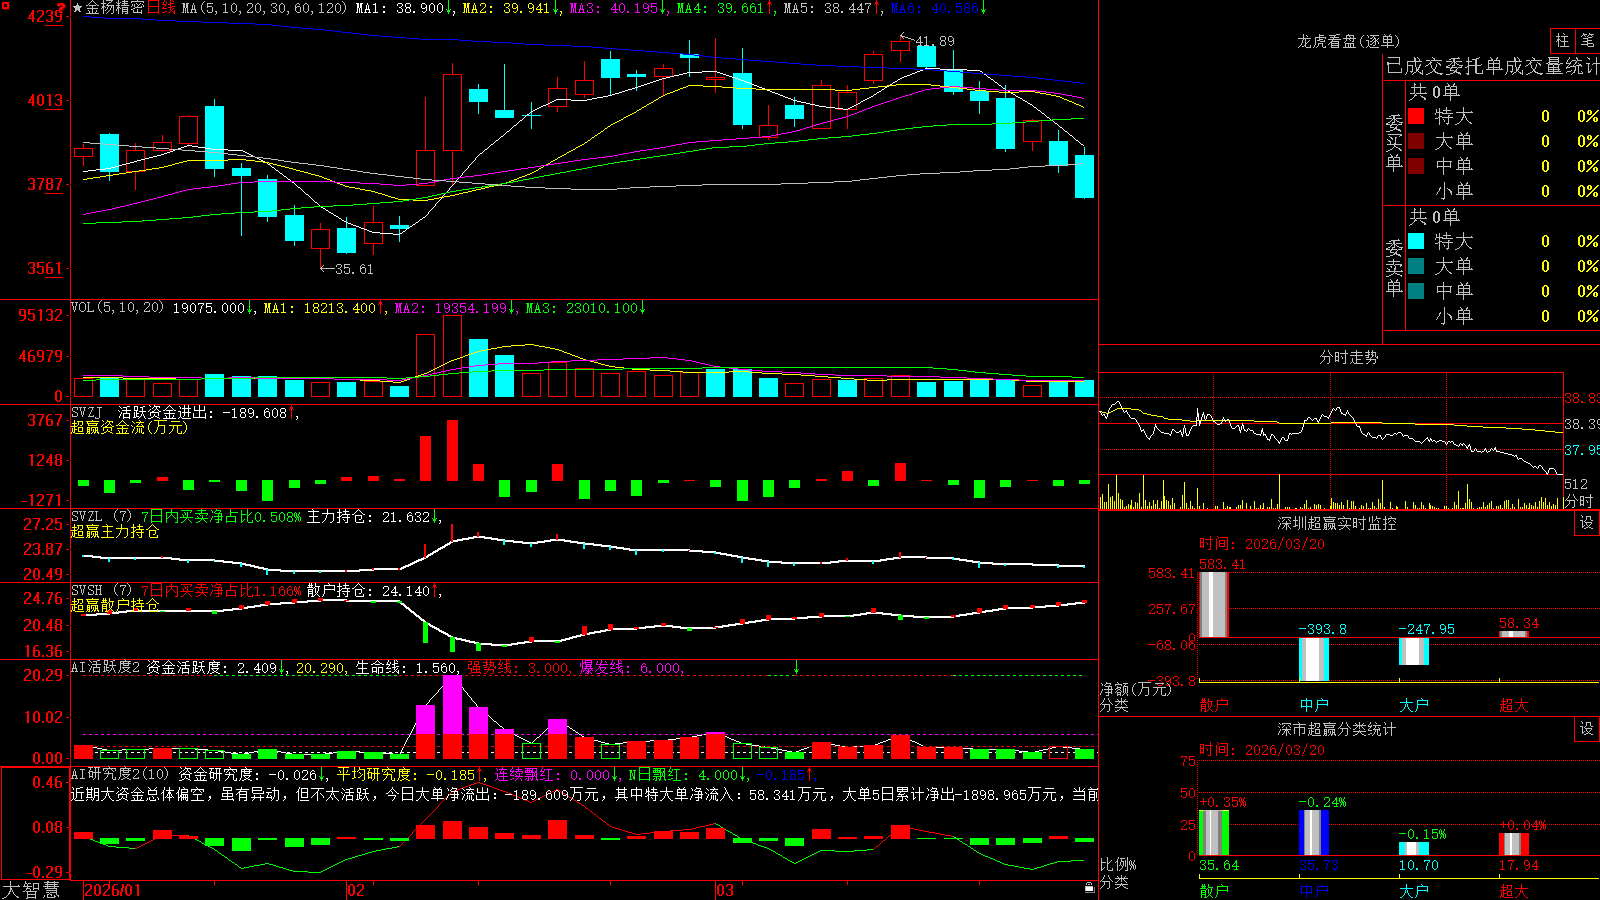
Task: Click the 龙虎看盘(逐单) panel title
Action: pyautogui.click(x=1348, y=41)
